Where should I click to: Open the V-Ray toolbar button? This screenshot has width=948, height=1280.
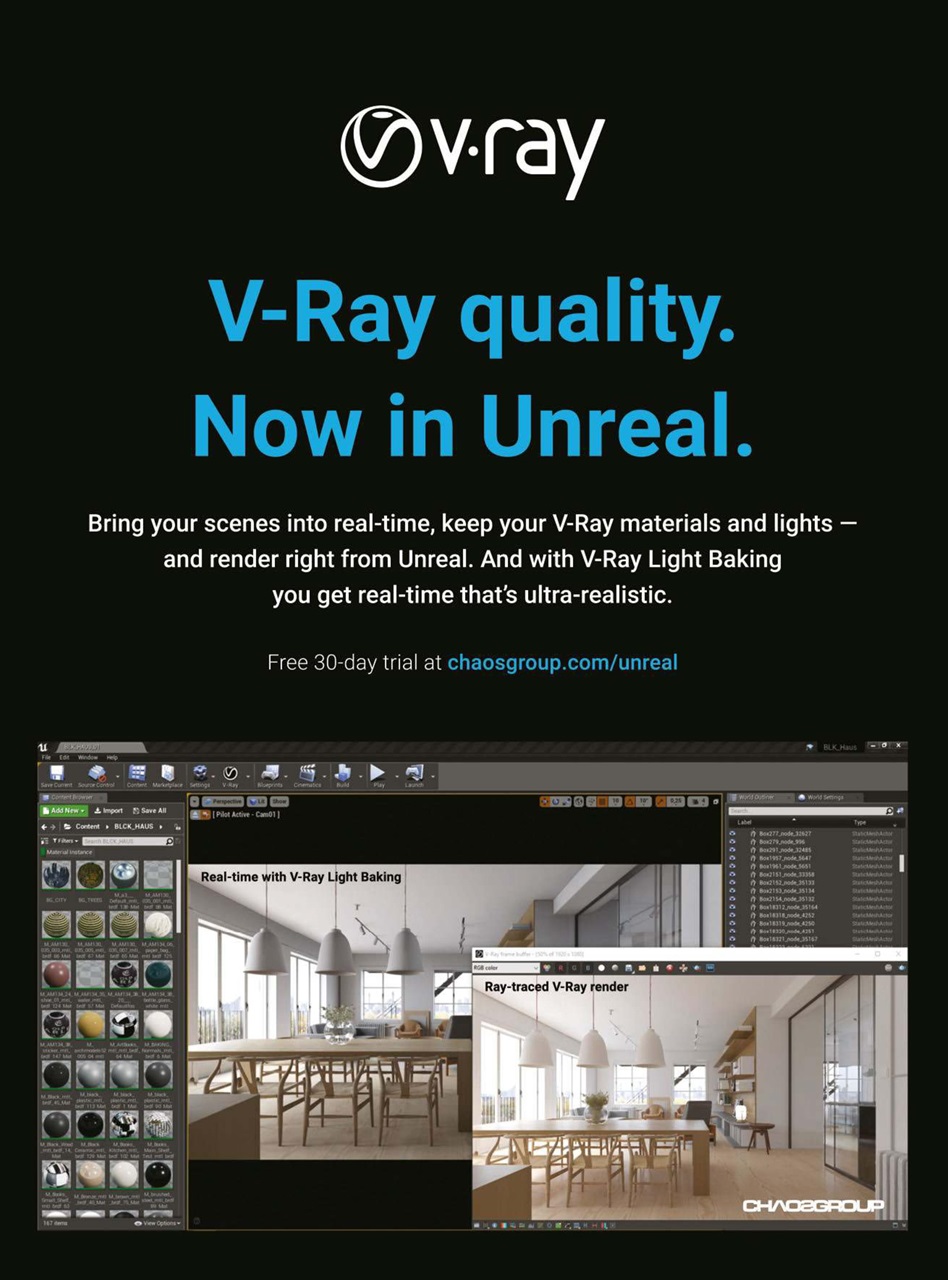(230, 774)
